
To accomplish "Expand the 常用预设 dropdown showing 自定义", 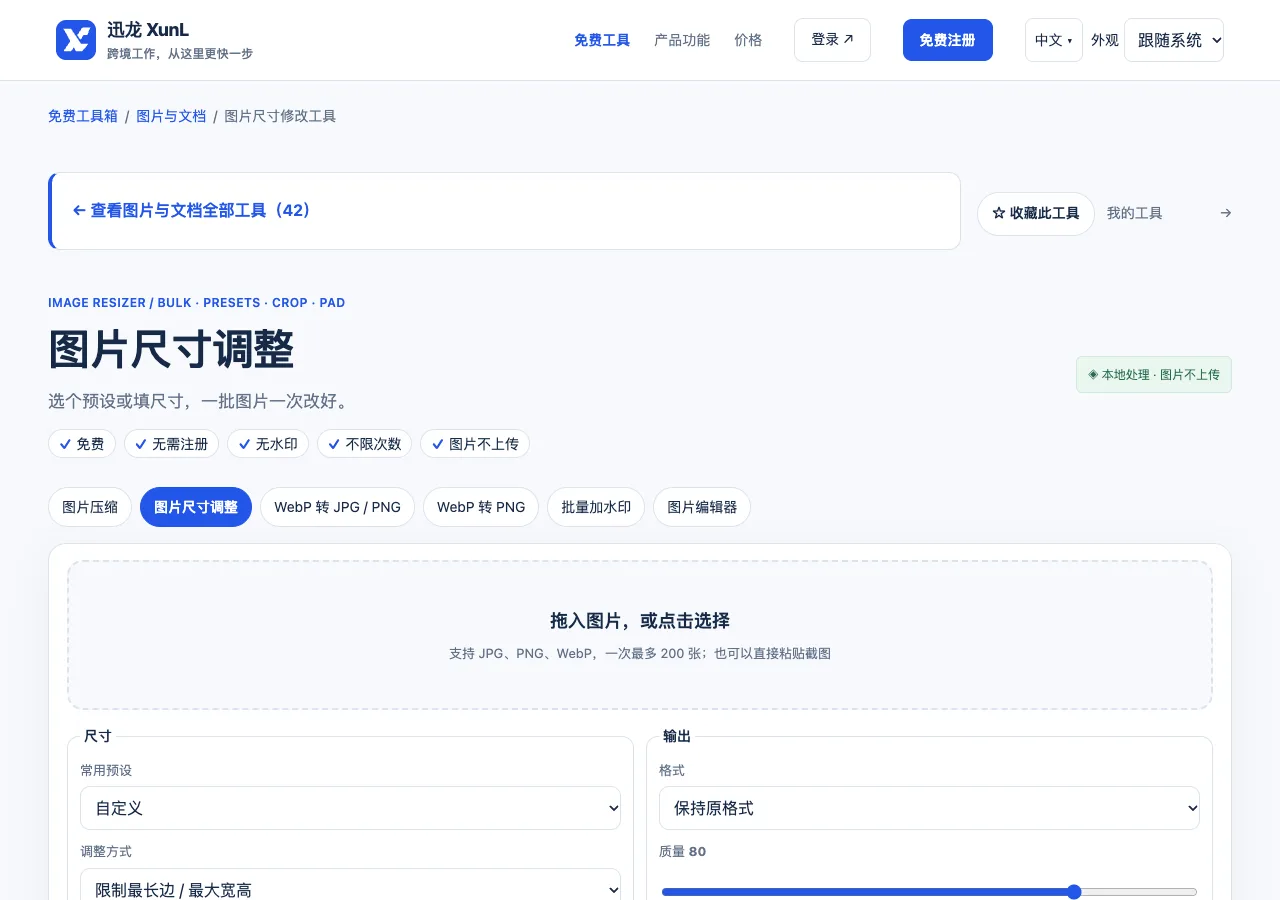I will [x=351, y=808].
